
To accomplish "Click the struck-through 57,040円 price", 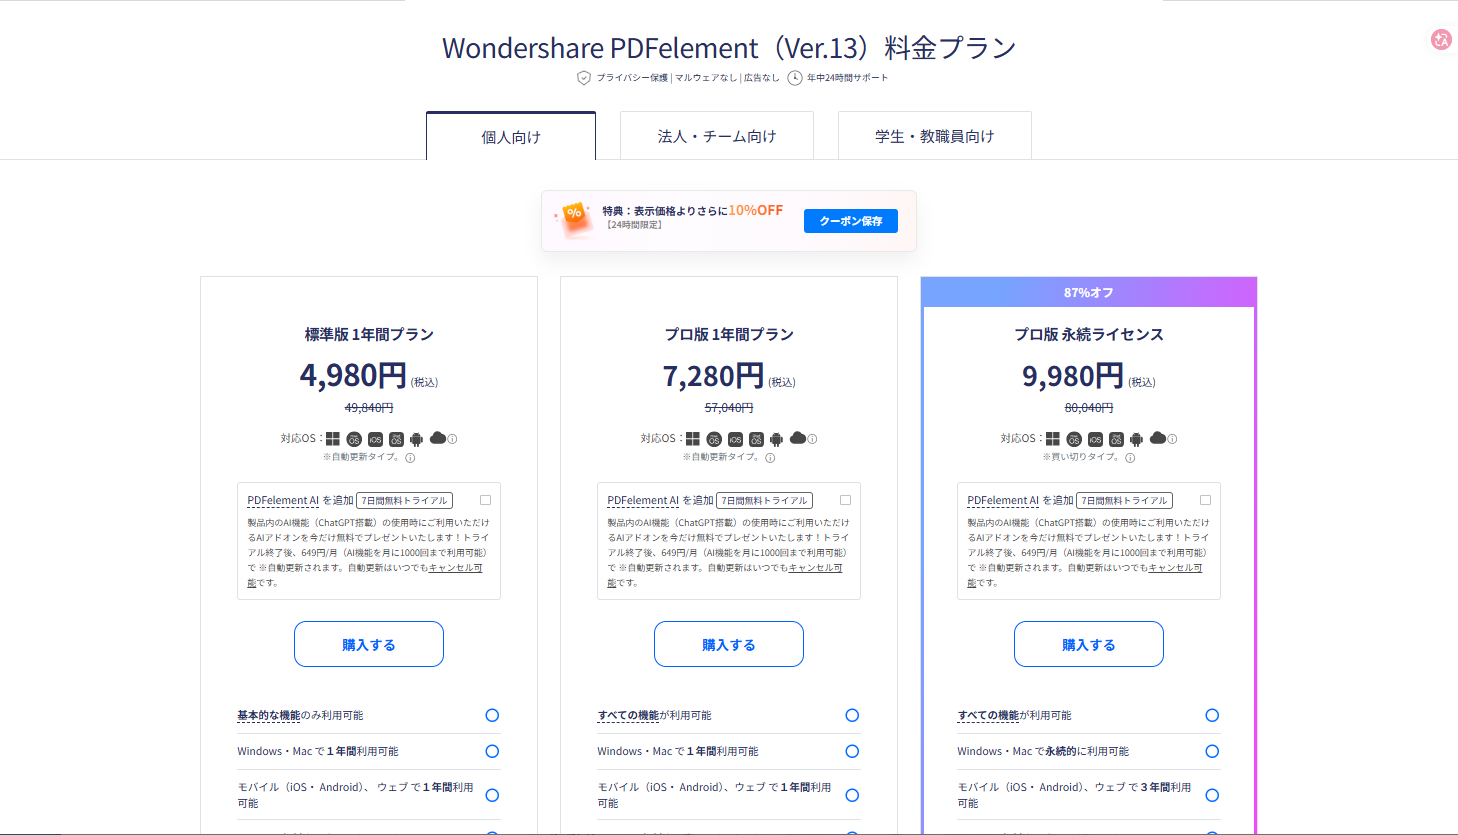I will tap(729, 408).
